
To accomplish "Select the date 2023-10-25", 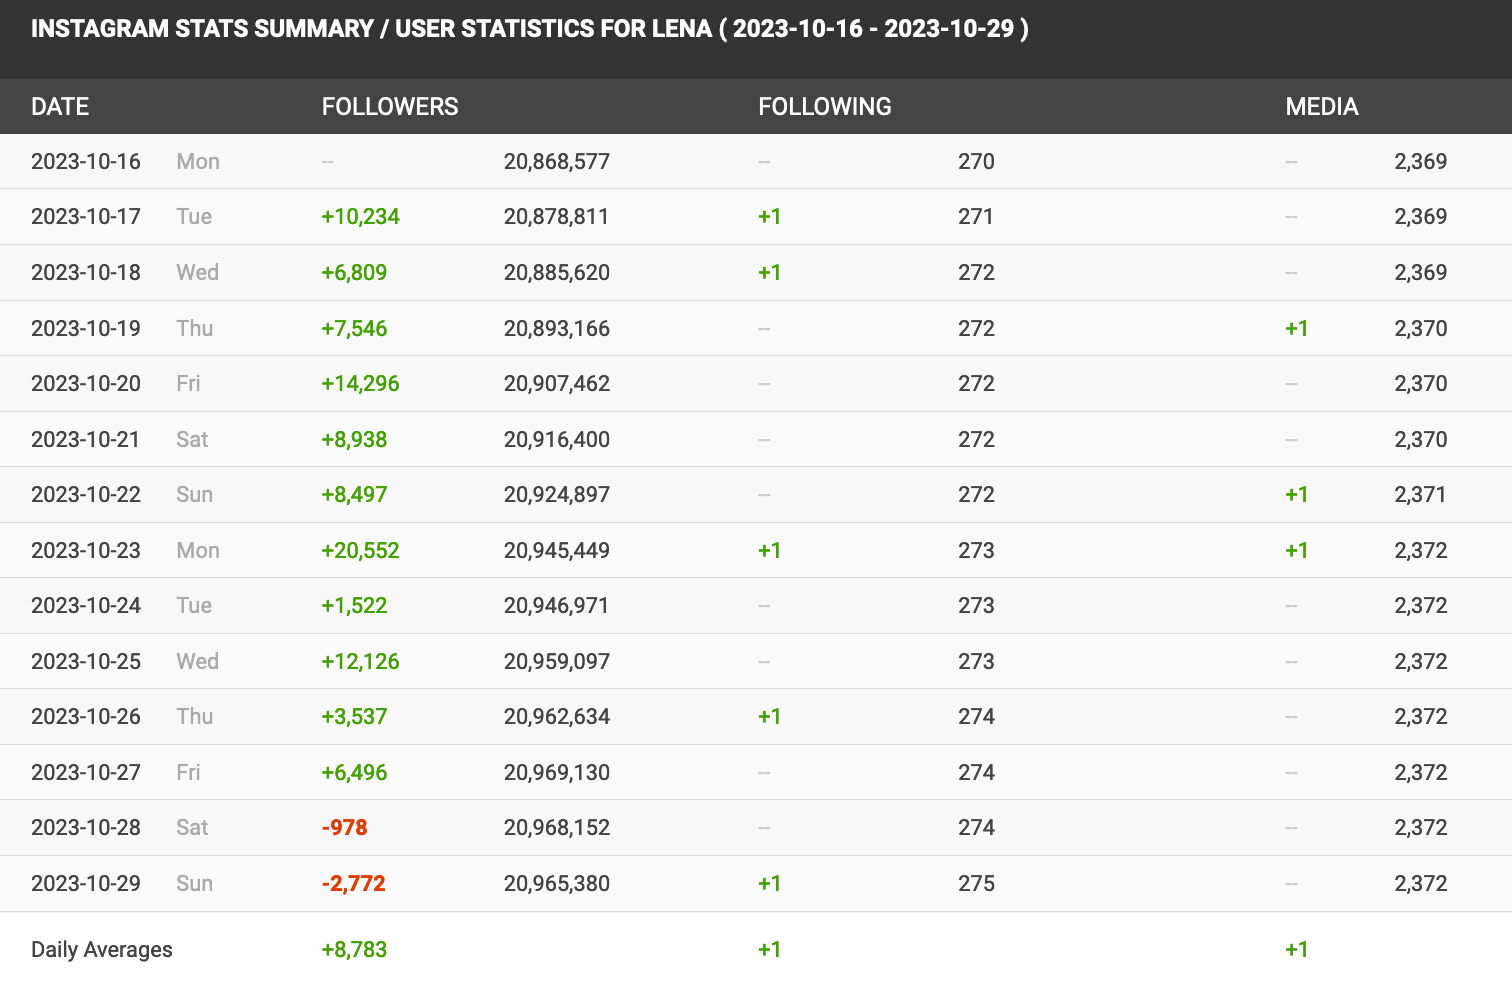I will pos(86,662).
